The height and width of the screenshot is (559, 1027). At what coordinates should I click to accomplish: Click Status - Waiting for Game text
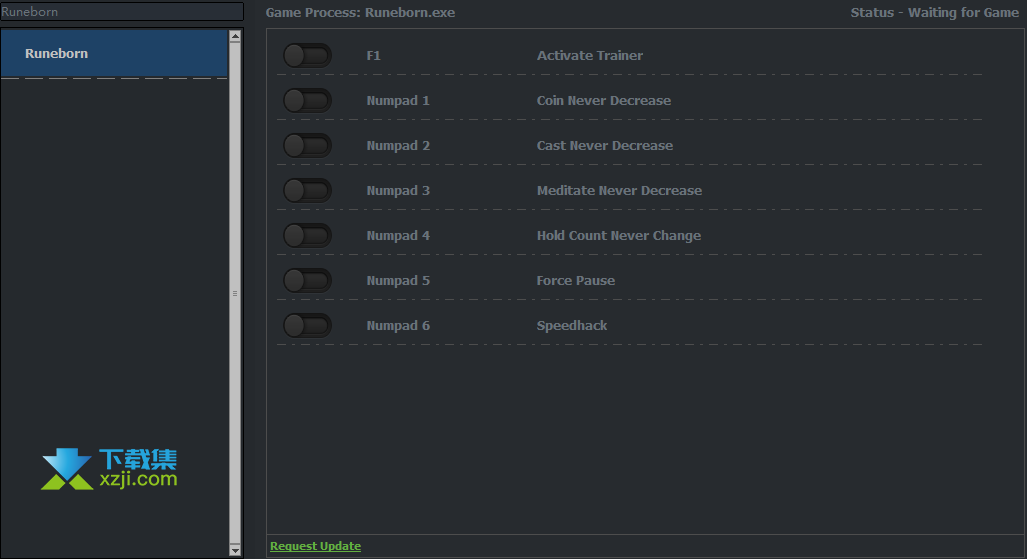934,13
